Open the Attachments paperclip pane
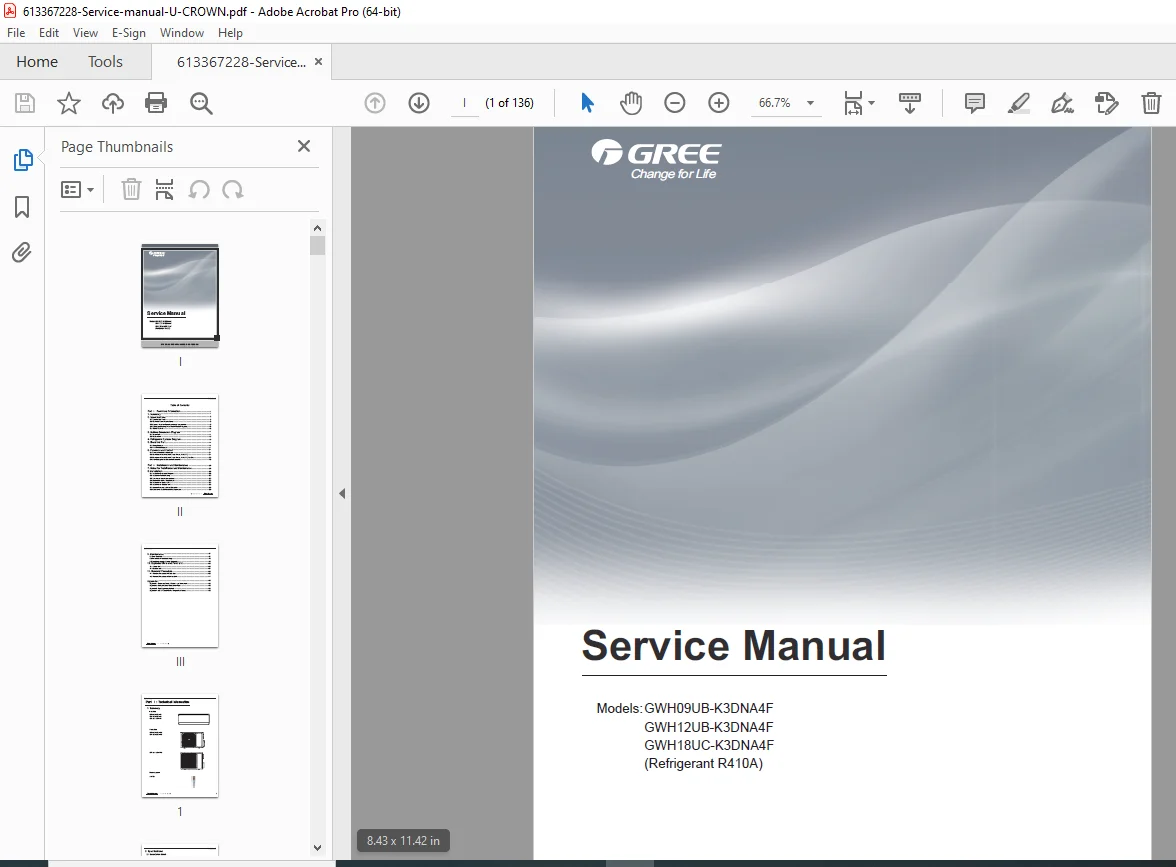Screen dimensions: 1176x867 coord(22,253)
